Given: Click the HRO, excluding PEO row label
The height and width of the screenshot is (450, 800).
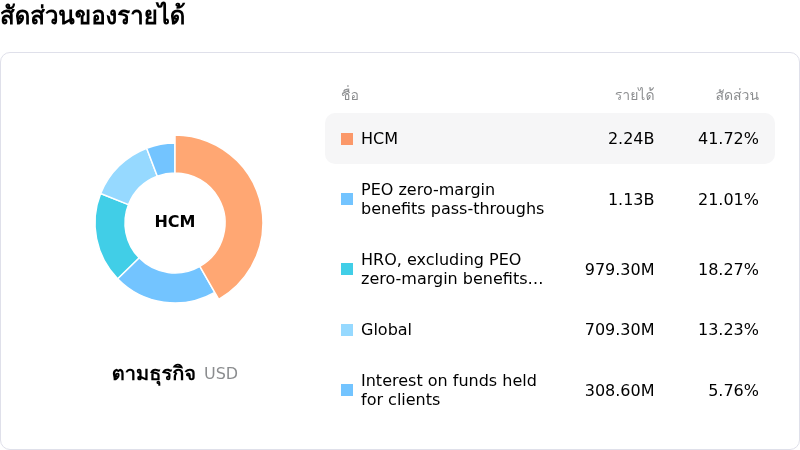Looking at the screenshot, I should pyautogui.click(x=452, y=269).
